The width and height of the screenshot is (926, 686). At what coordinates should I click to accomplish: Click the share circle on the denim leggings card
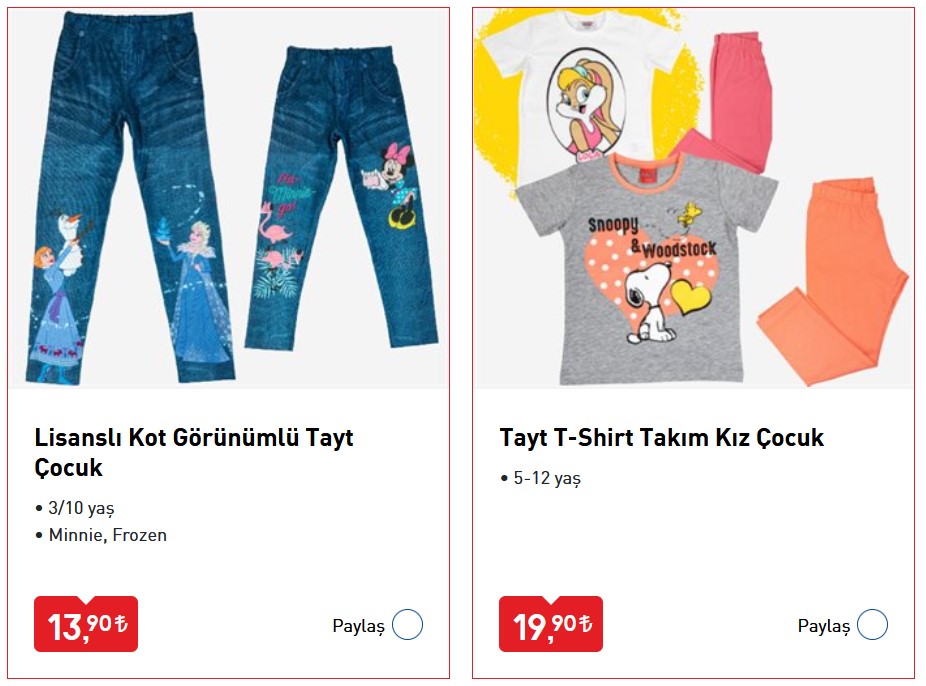(x=407, y=626)
